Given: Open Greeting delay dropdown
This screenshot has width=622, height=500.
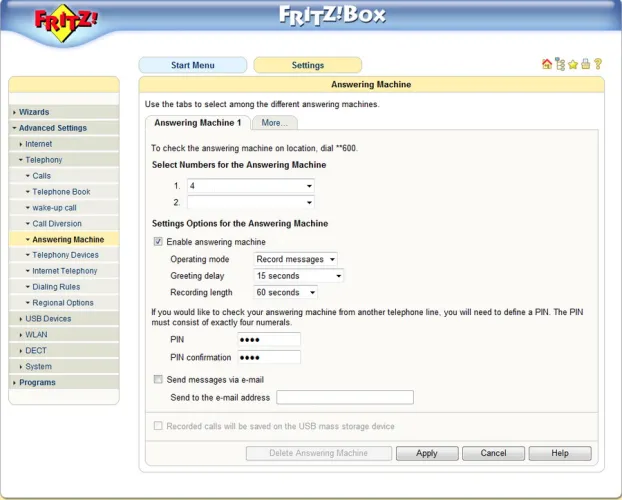Looking at the screenshot, I should (298, 276).
